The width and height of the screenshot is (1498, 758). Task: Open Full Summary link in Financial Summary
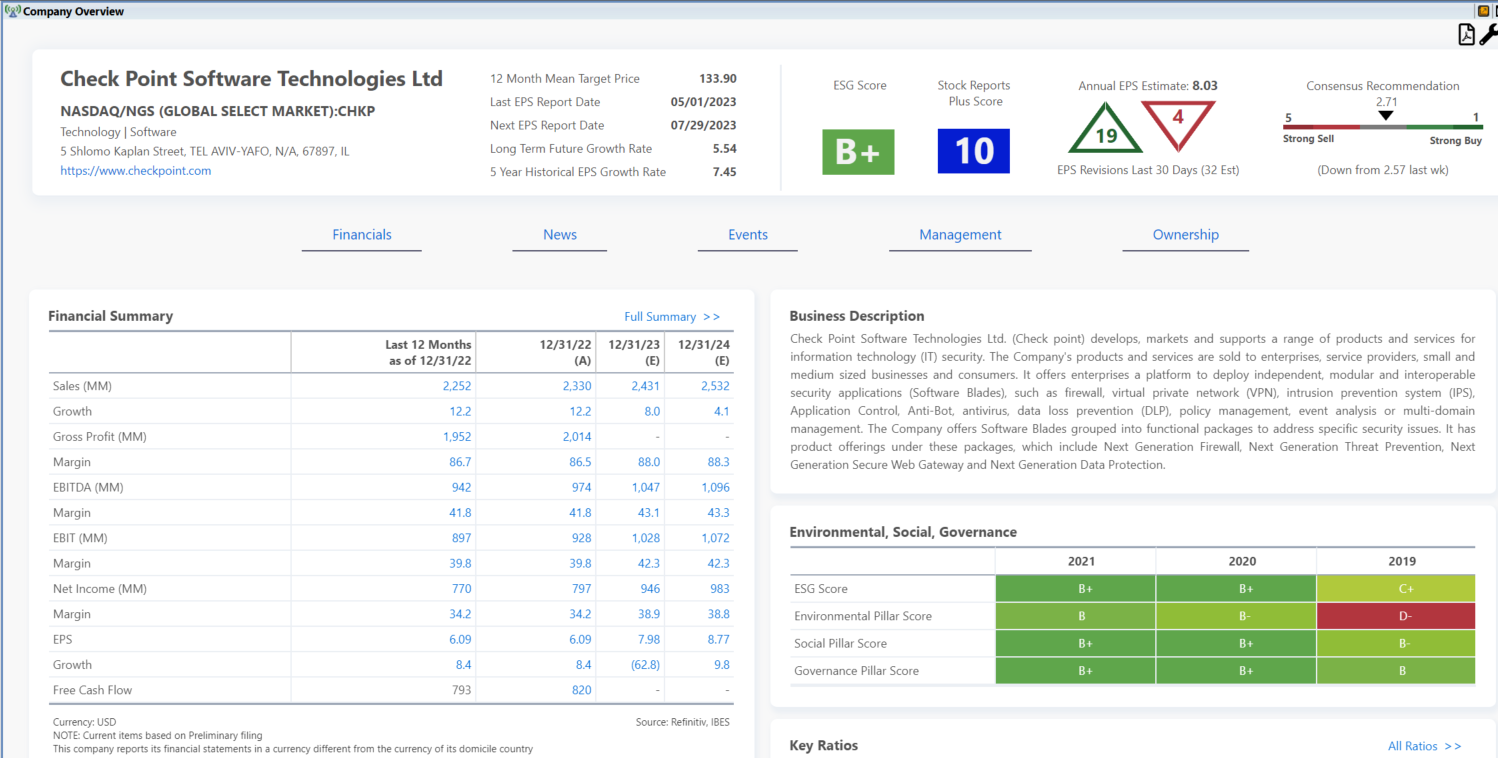pos(672,317)
